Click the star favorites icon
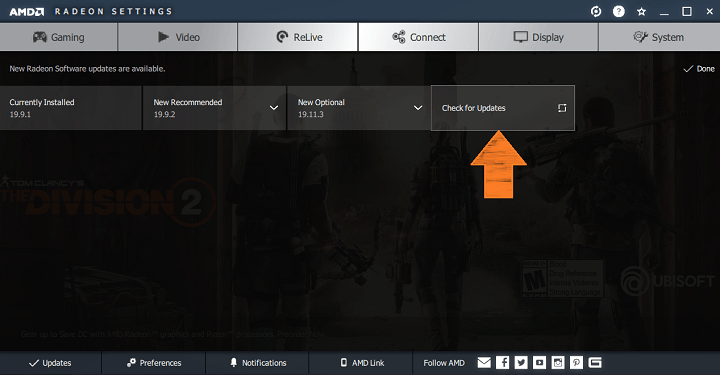This screenshot has height=375, width=720. pos(641,11)
